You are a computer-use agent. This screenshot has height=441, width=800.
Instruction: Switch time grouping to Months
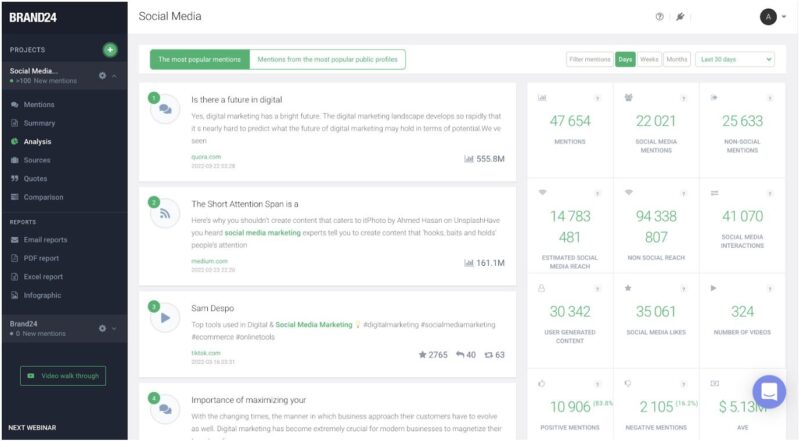677,59
